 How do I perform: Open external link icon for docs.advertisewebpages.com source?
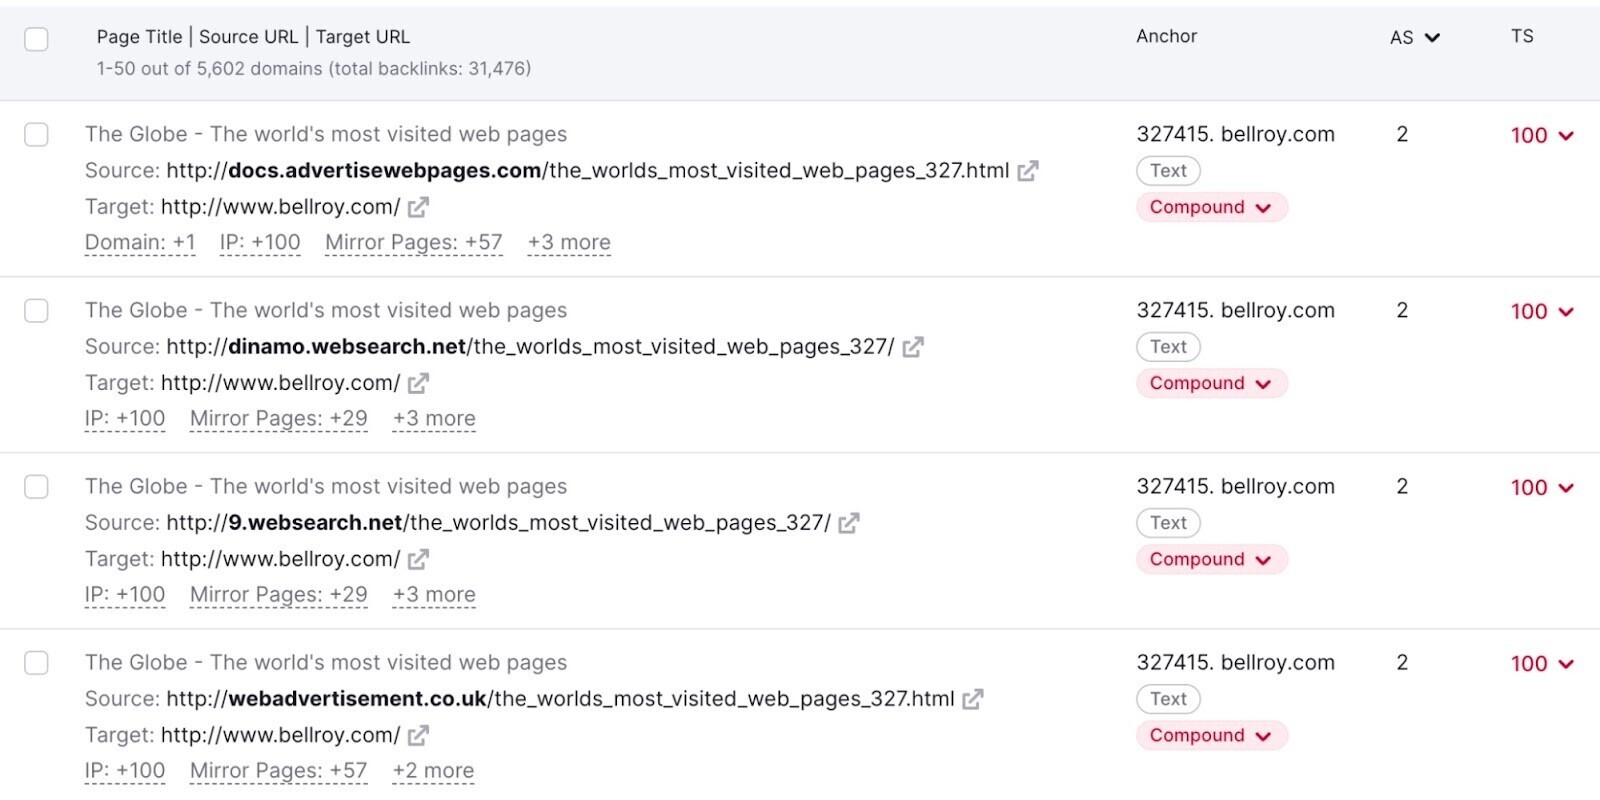tap(1028, 171)
